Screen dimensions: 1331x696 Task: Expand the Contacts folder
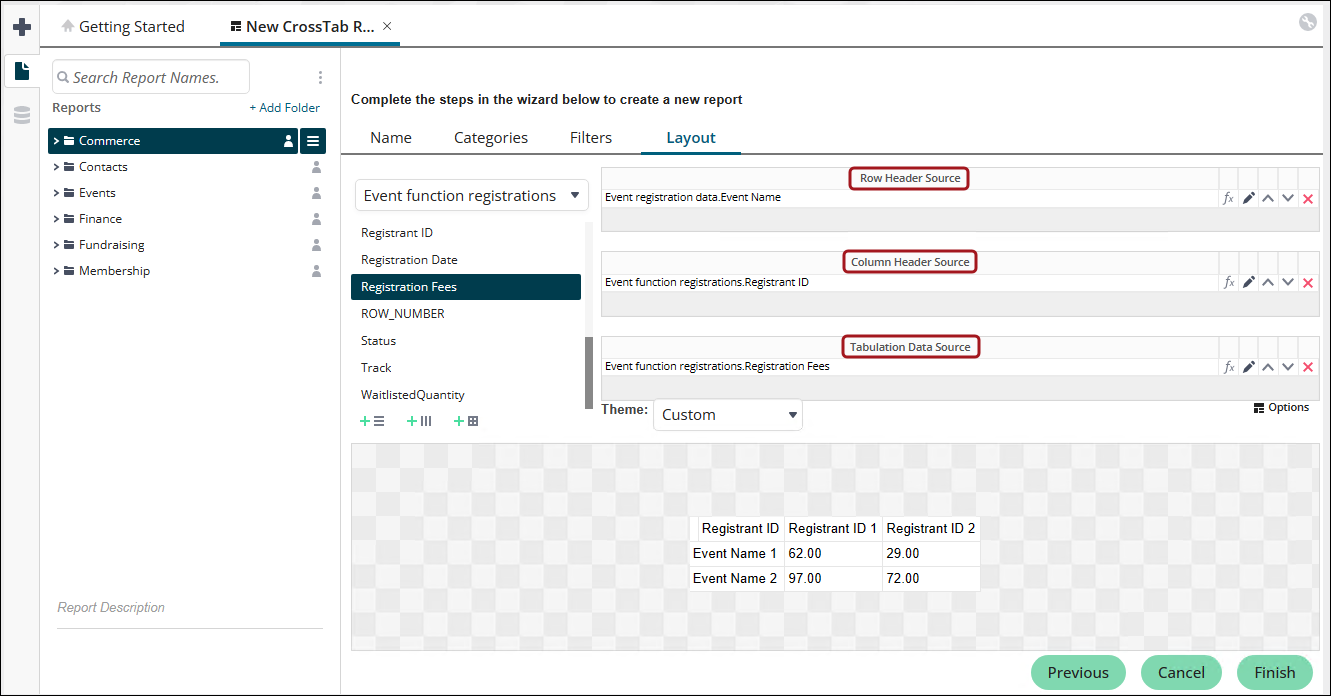click(x=57, y=167)
